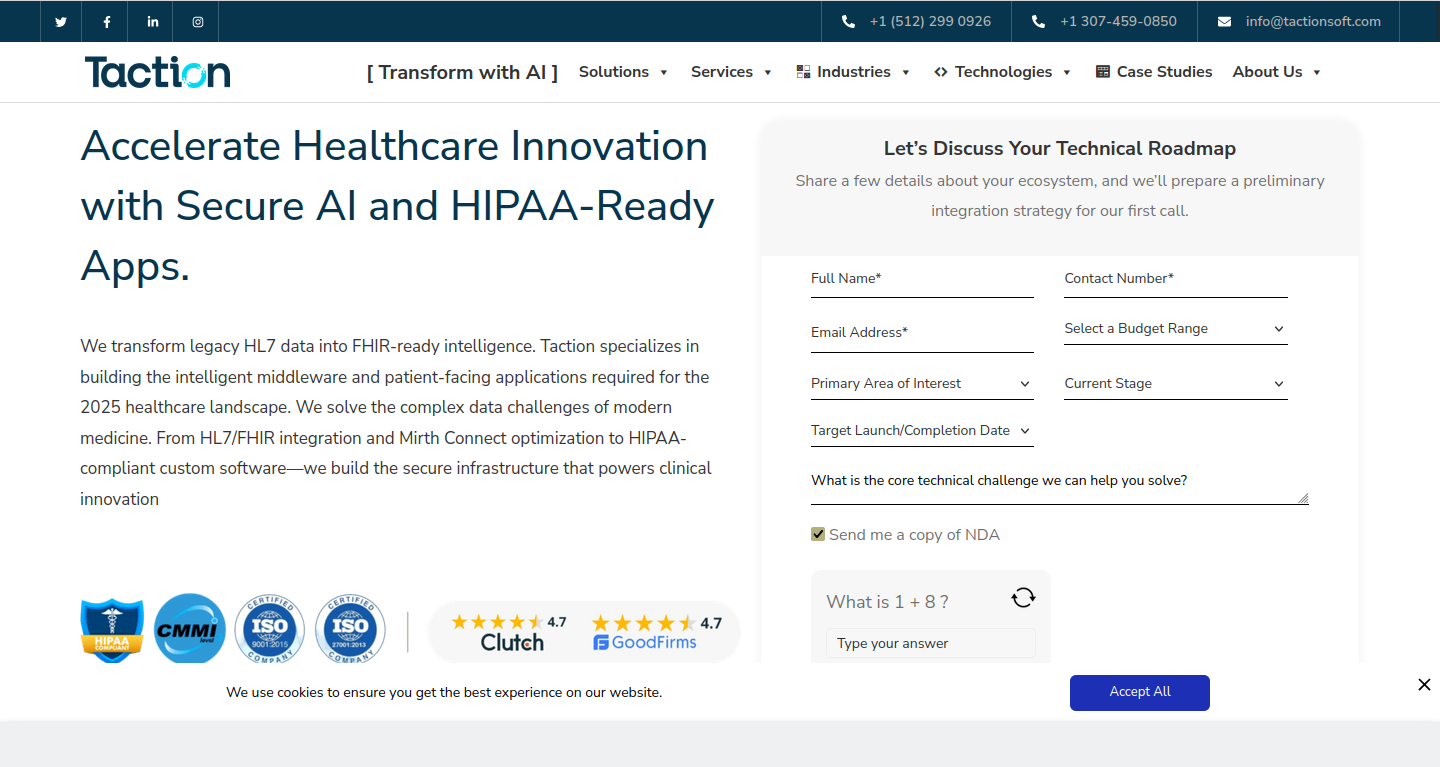The image size is (1440, 767).
Task: Open the Facebook social icon
Action: 107,22
